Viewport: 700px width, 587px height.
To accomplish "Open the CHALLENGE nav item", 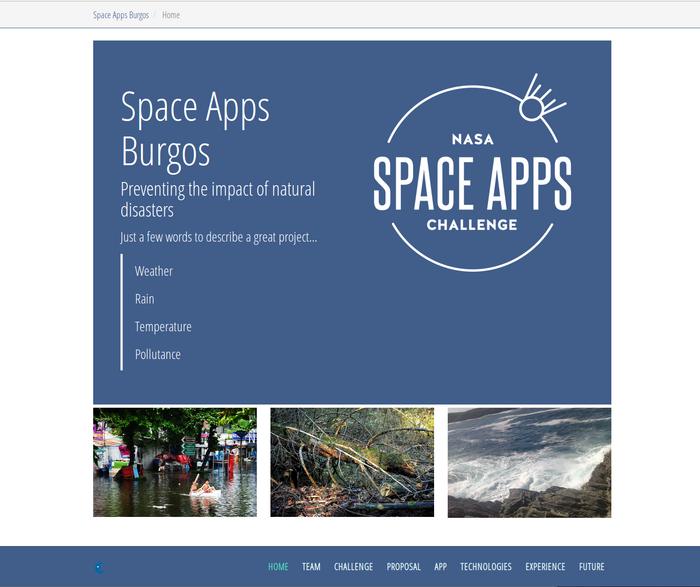I will pos(353,567).
